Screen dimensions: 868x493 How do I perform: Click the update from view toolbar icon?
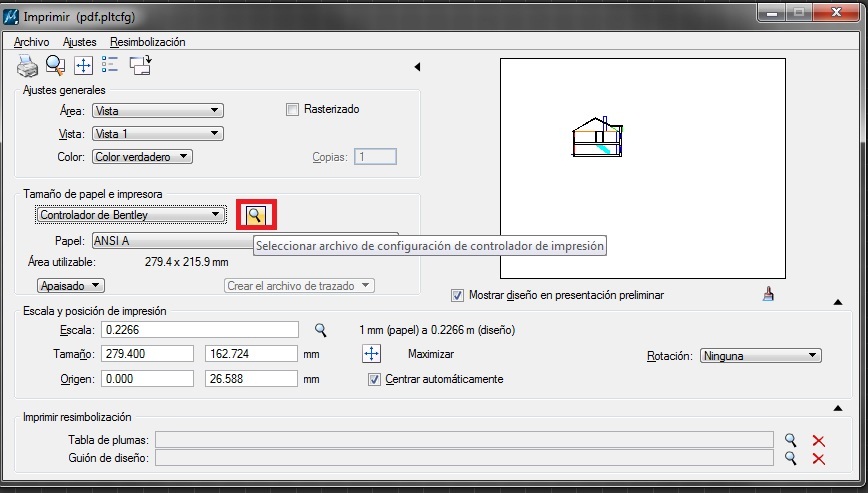140,65
